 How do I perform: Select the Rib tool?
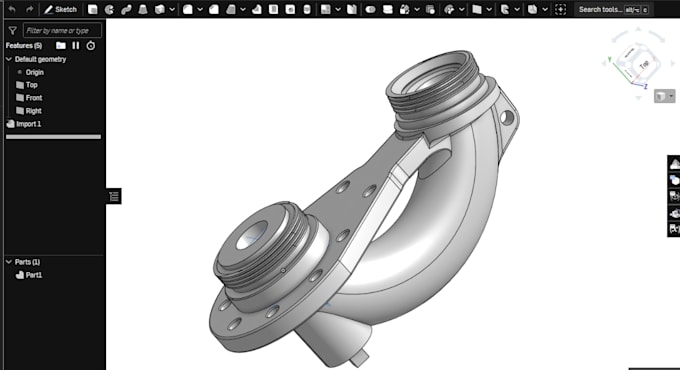257,9
